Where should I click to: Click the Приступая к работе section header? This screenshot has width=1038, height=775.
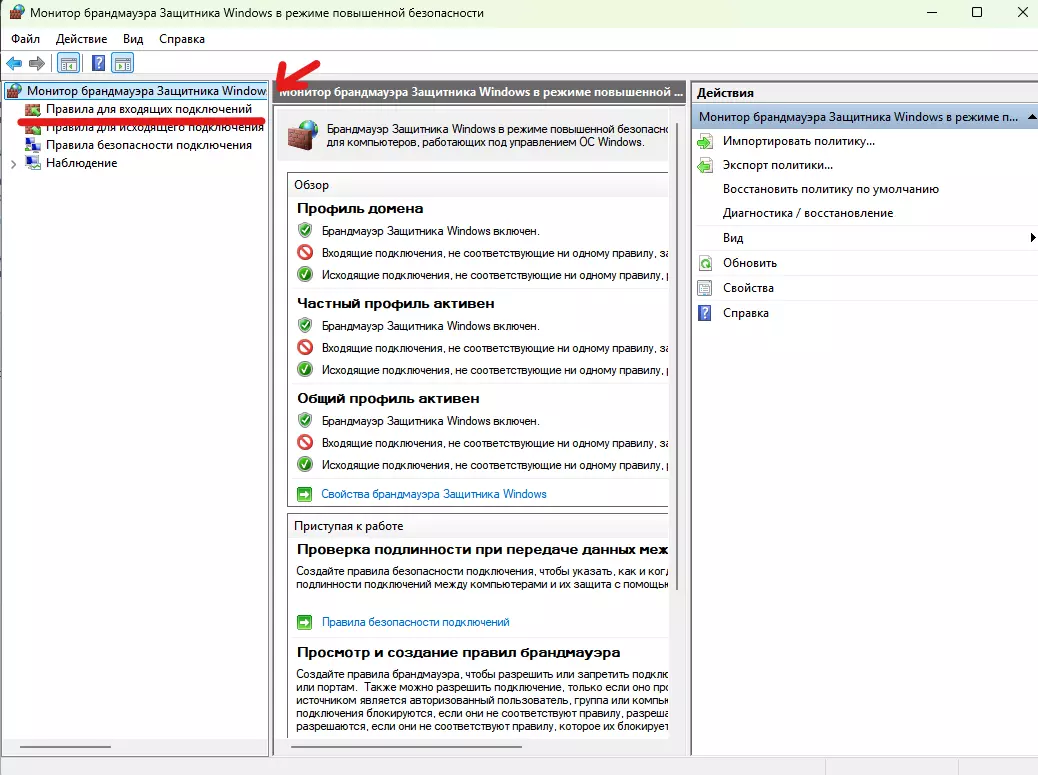[478, 526]
